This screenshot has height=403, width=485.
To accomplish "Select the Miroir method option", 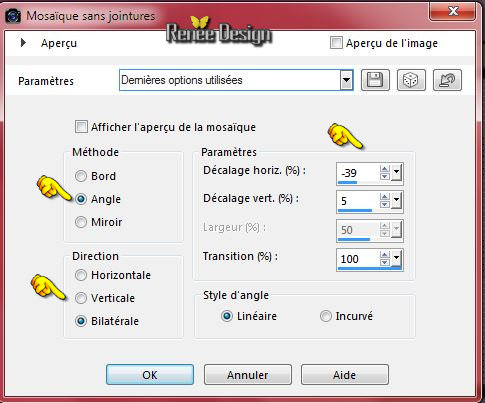I will tap(81, 222).
